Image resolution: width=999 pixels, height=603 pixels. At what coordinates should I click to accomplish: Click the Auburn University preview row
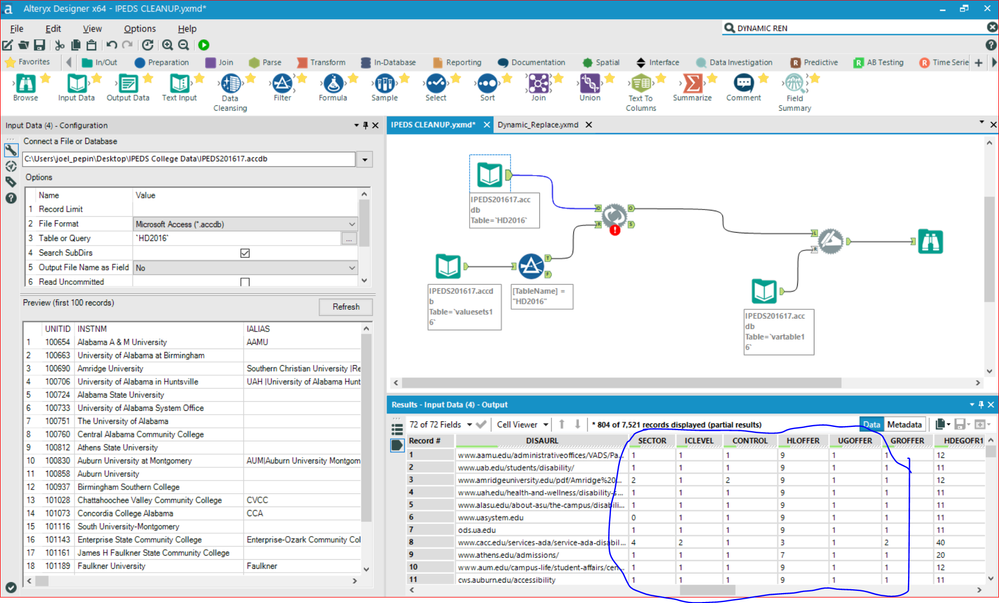[x=192, y=474]
